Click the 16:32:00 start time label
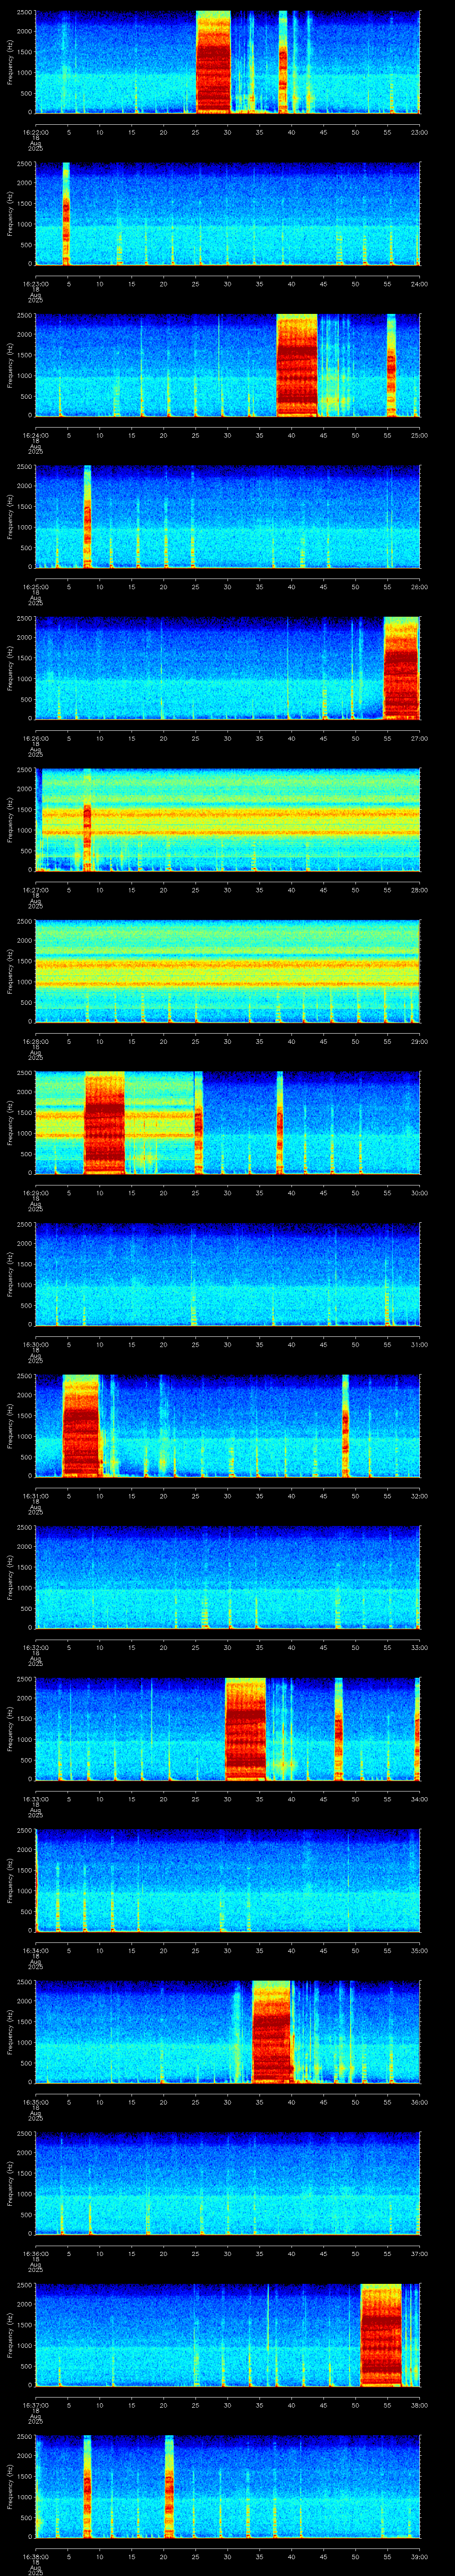The width and height of the screenshot is (455, 2576). [x=35, y=1647]
